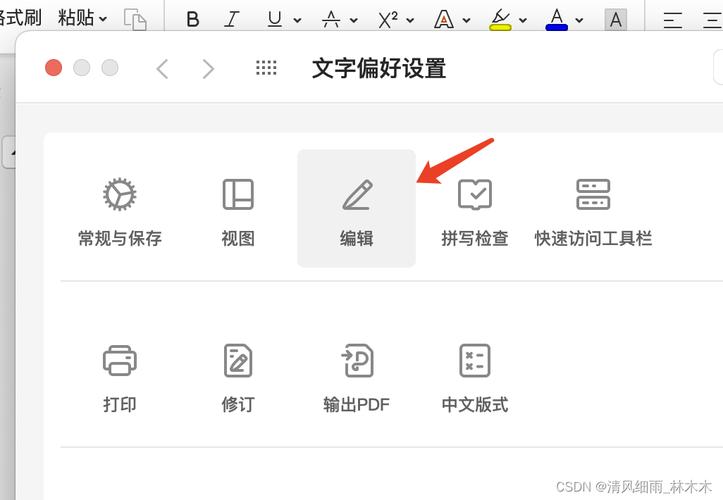Show all preferences grid view
Viewport: 723px width, 500px height.
point(267,68)
